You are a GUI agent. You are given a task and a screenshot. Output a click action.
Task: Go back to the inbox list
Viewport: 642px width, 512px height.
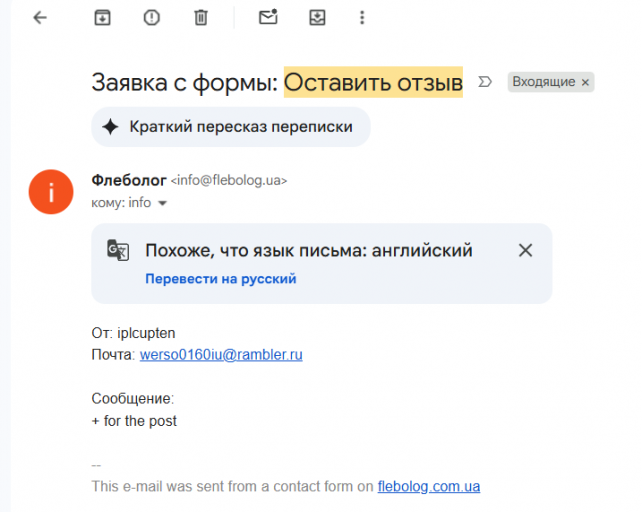[x=40, y=18]
